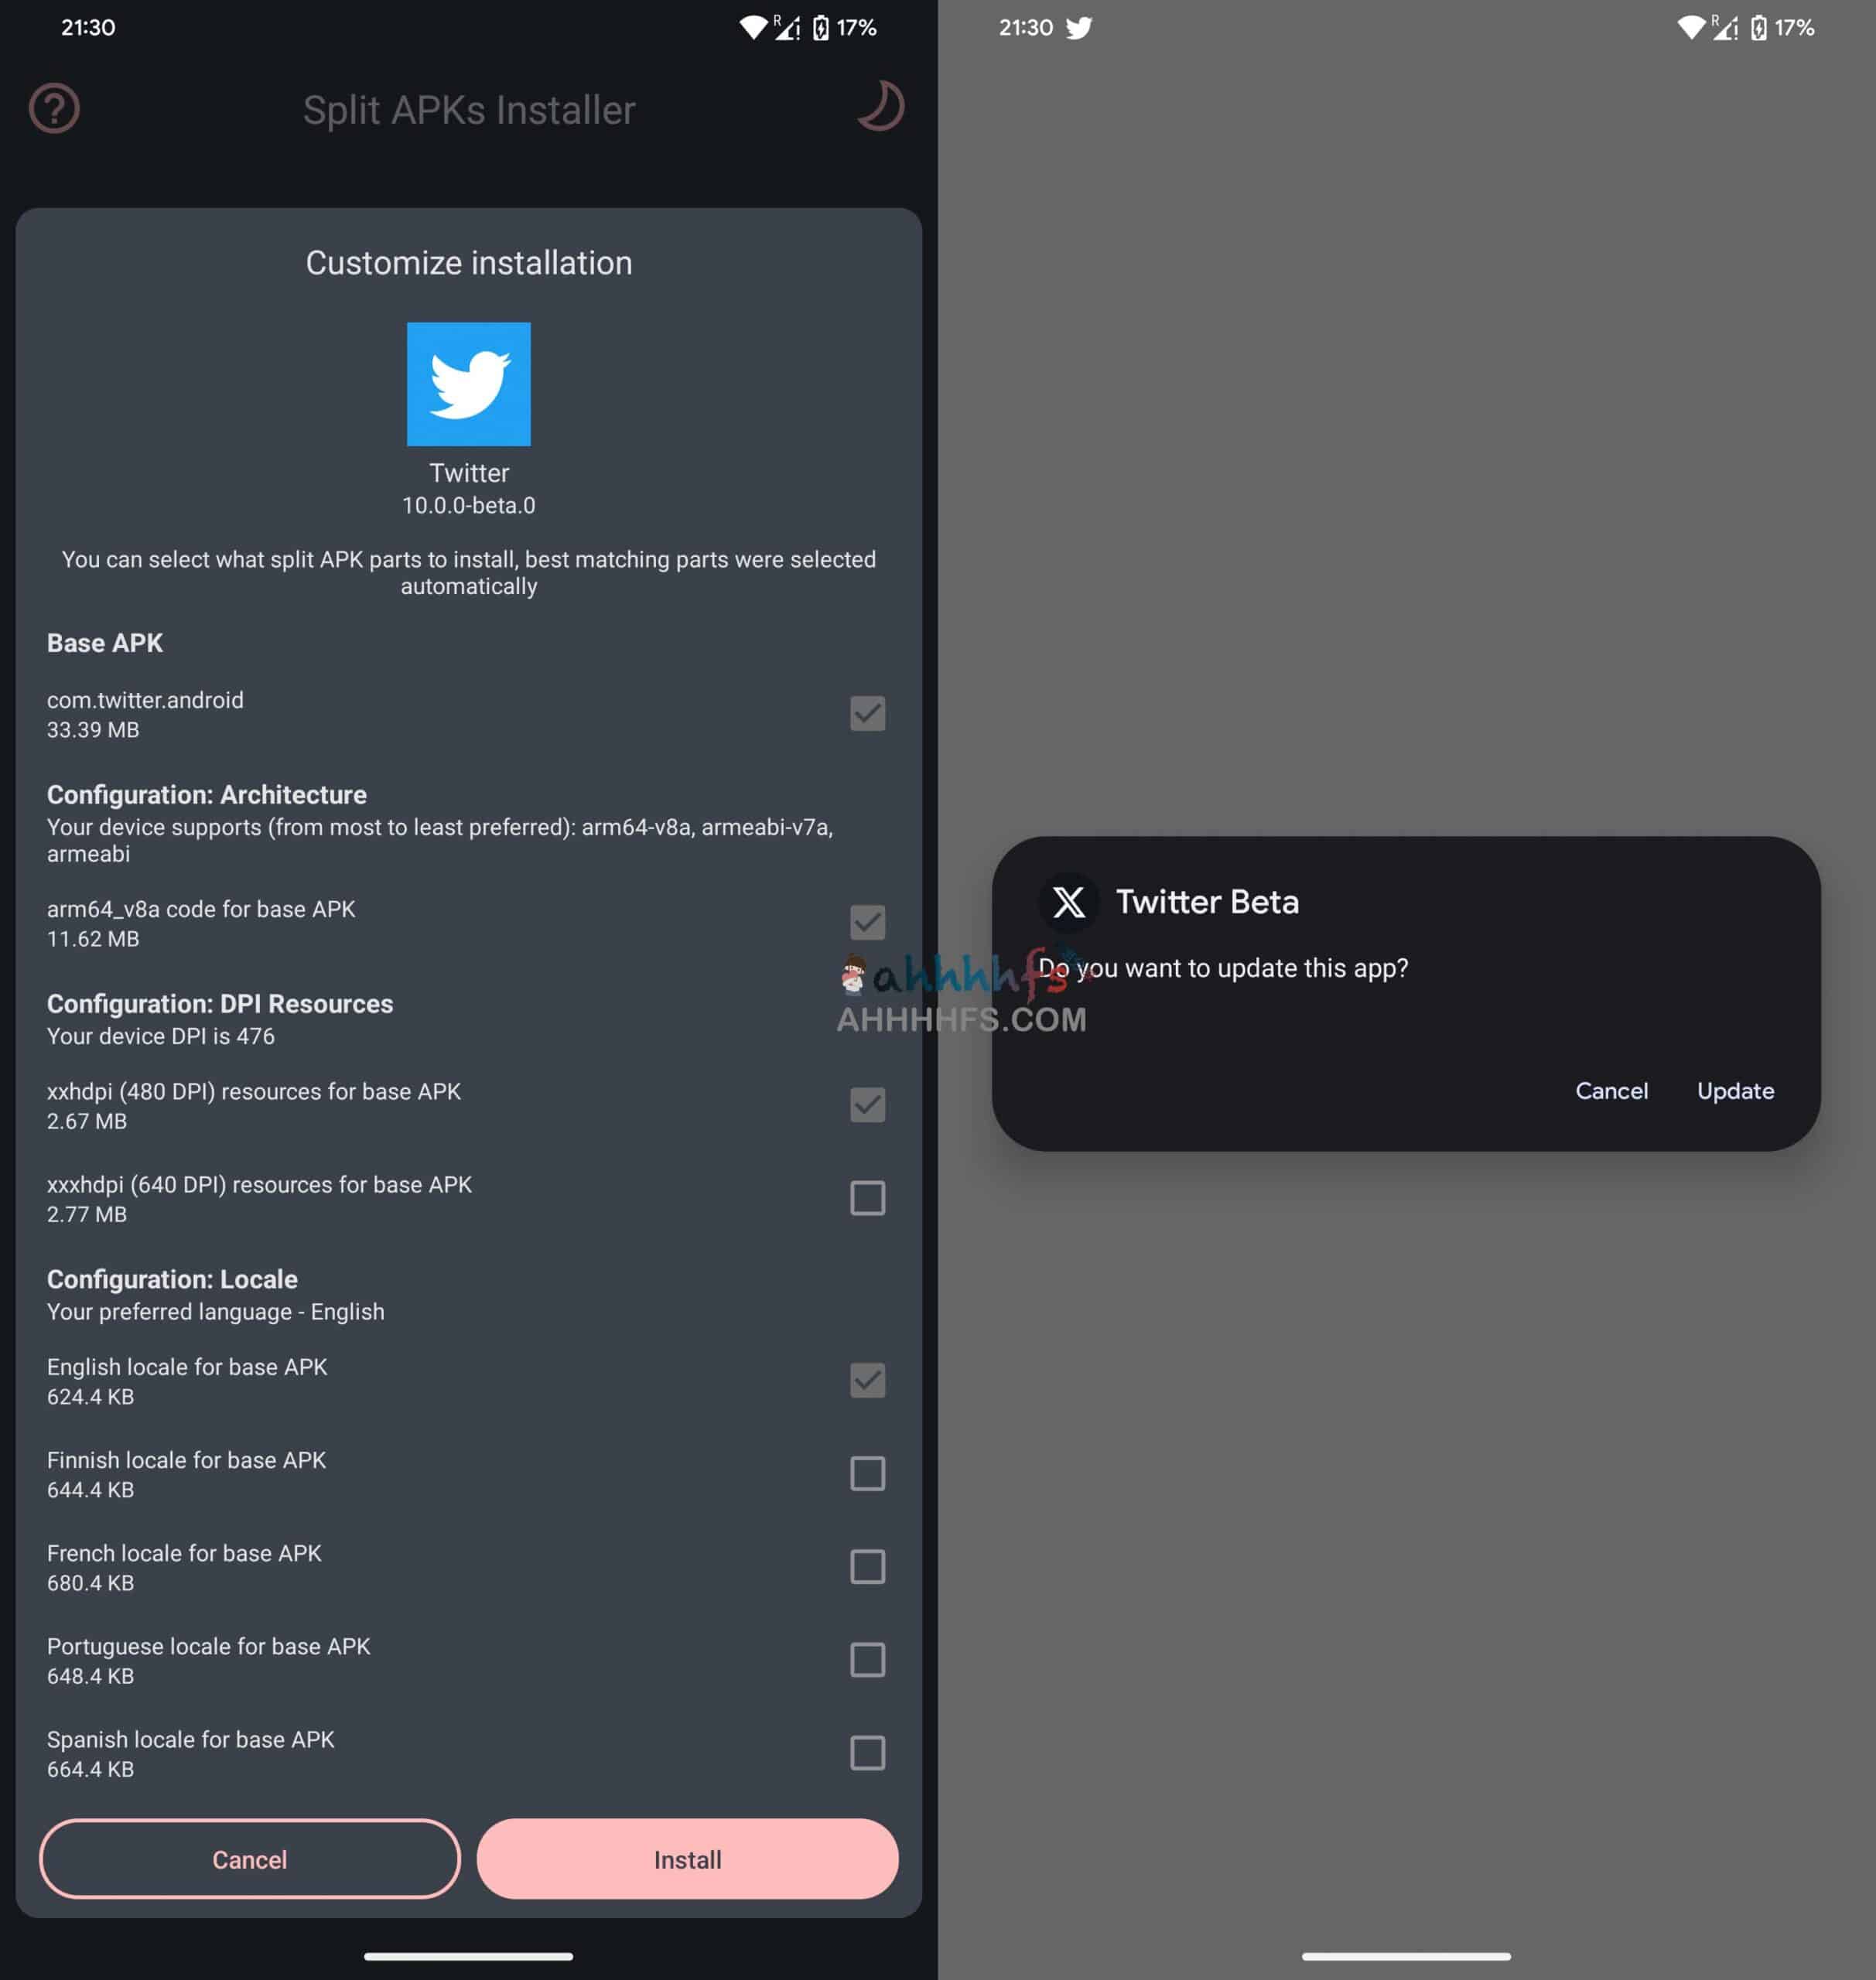Toggle Spanish locale for base APK
The image size is (1876, 1980).
pyautogui.click(x=866, y=1753)
